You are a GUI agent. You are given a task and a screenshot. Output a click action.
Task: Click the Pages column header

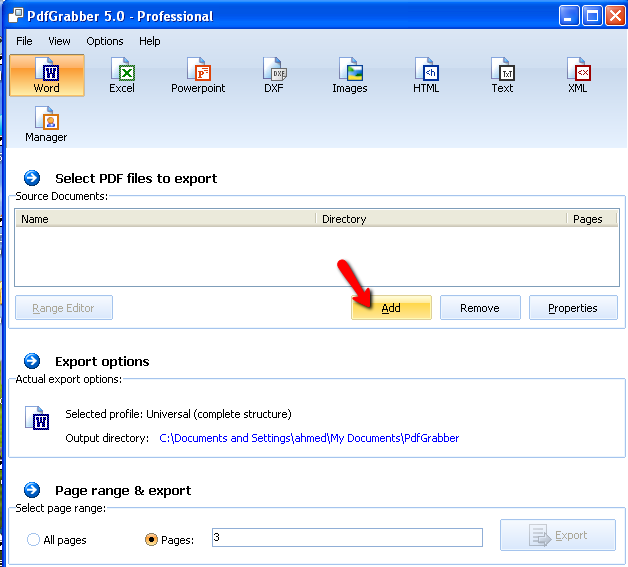[592, 219]
